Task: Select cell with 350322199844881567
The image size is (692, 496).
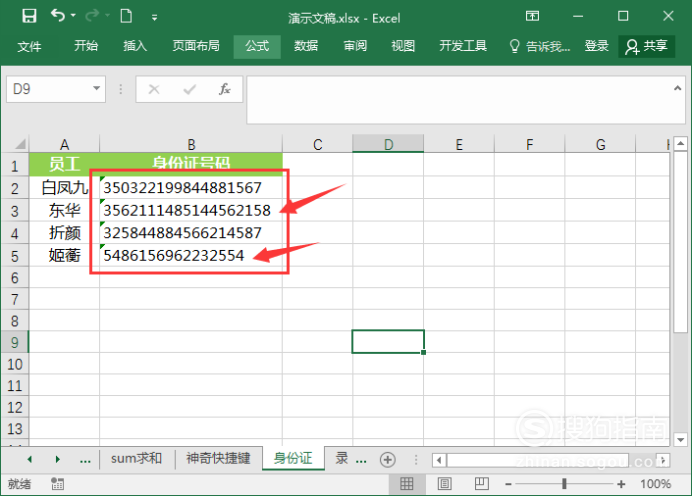Action: pos(191,188)
